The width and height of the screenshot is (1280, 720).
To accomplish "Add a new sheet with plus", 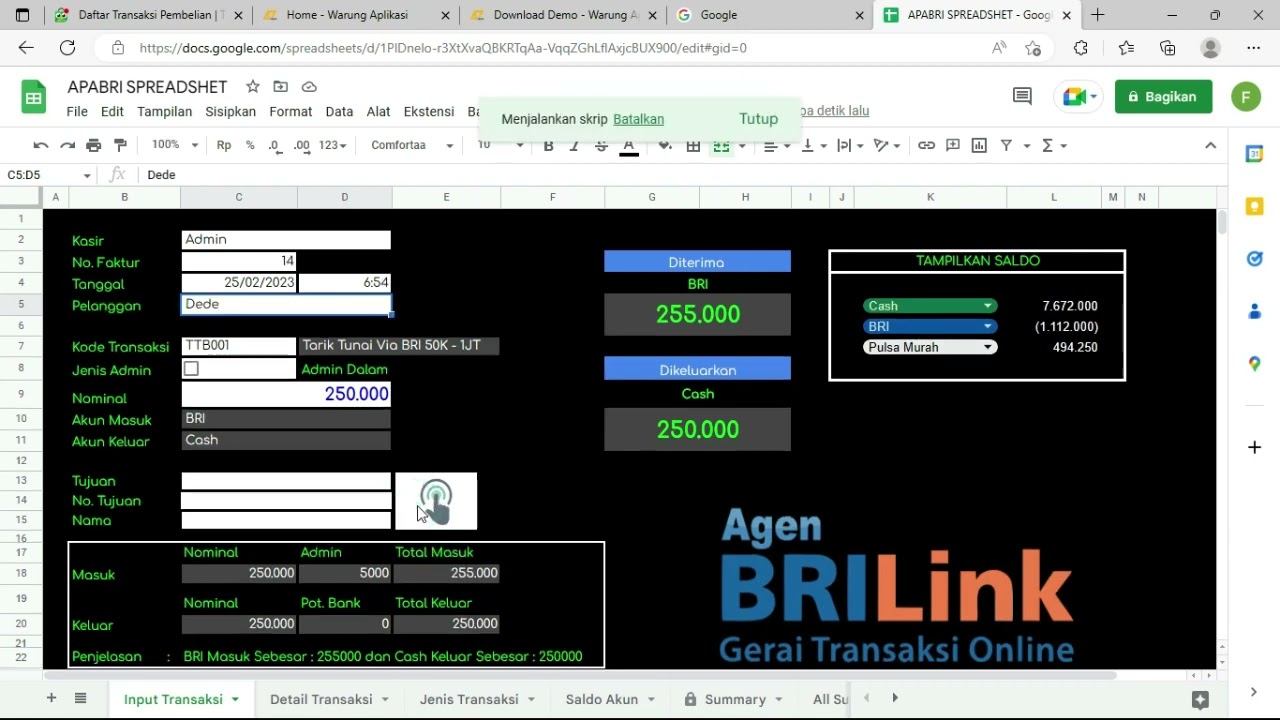I will (51, 698).
